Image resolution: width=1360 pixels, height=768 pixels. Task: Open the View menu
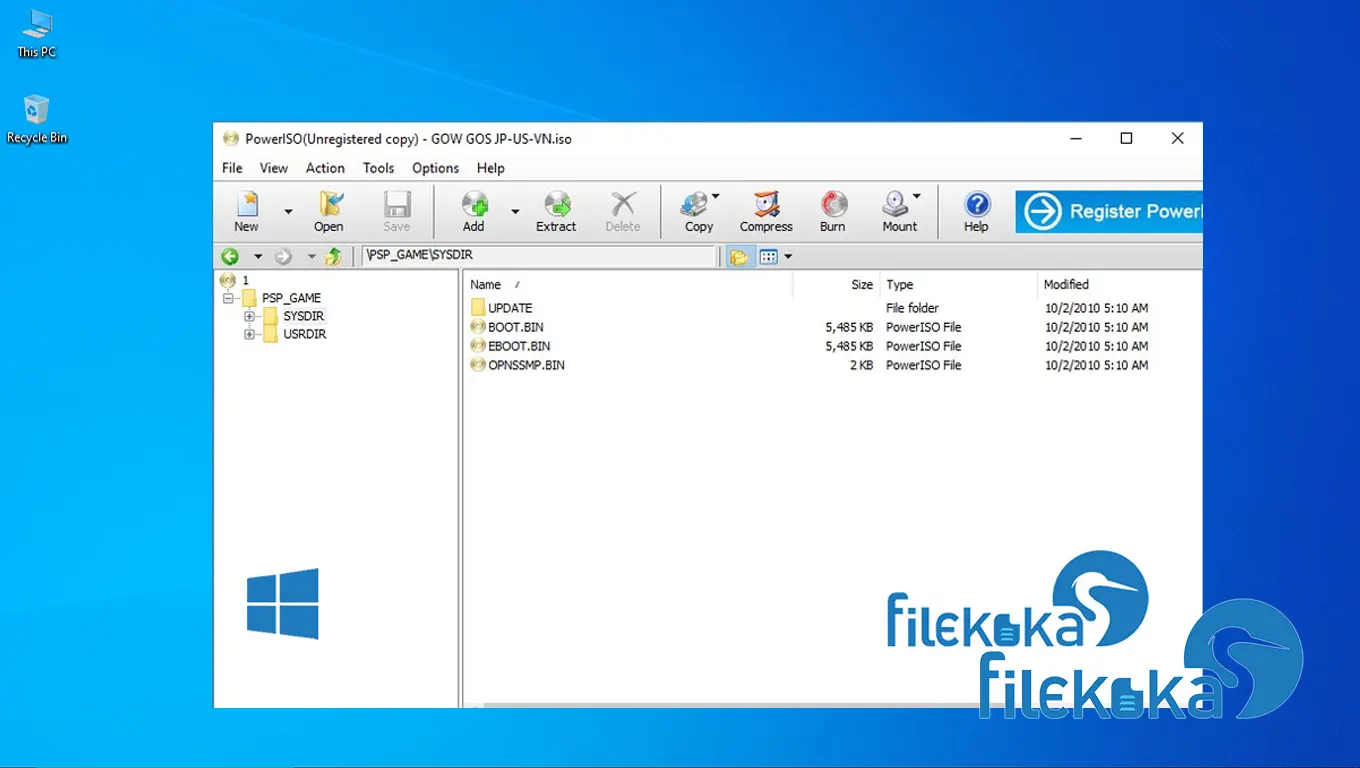[273, 168]
